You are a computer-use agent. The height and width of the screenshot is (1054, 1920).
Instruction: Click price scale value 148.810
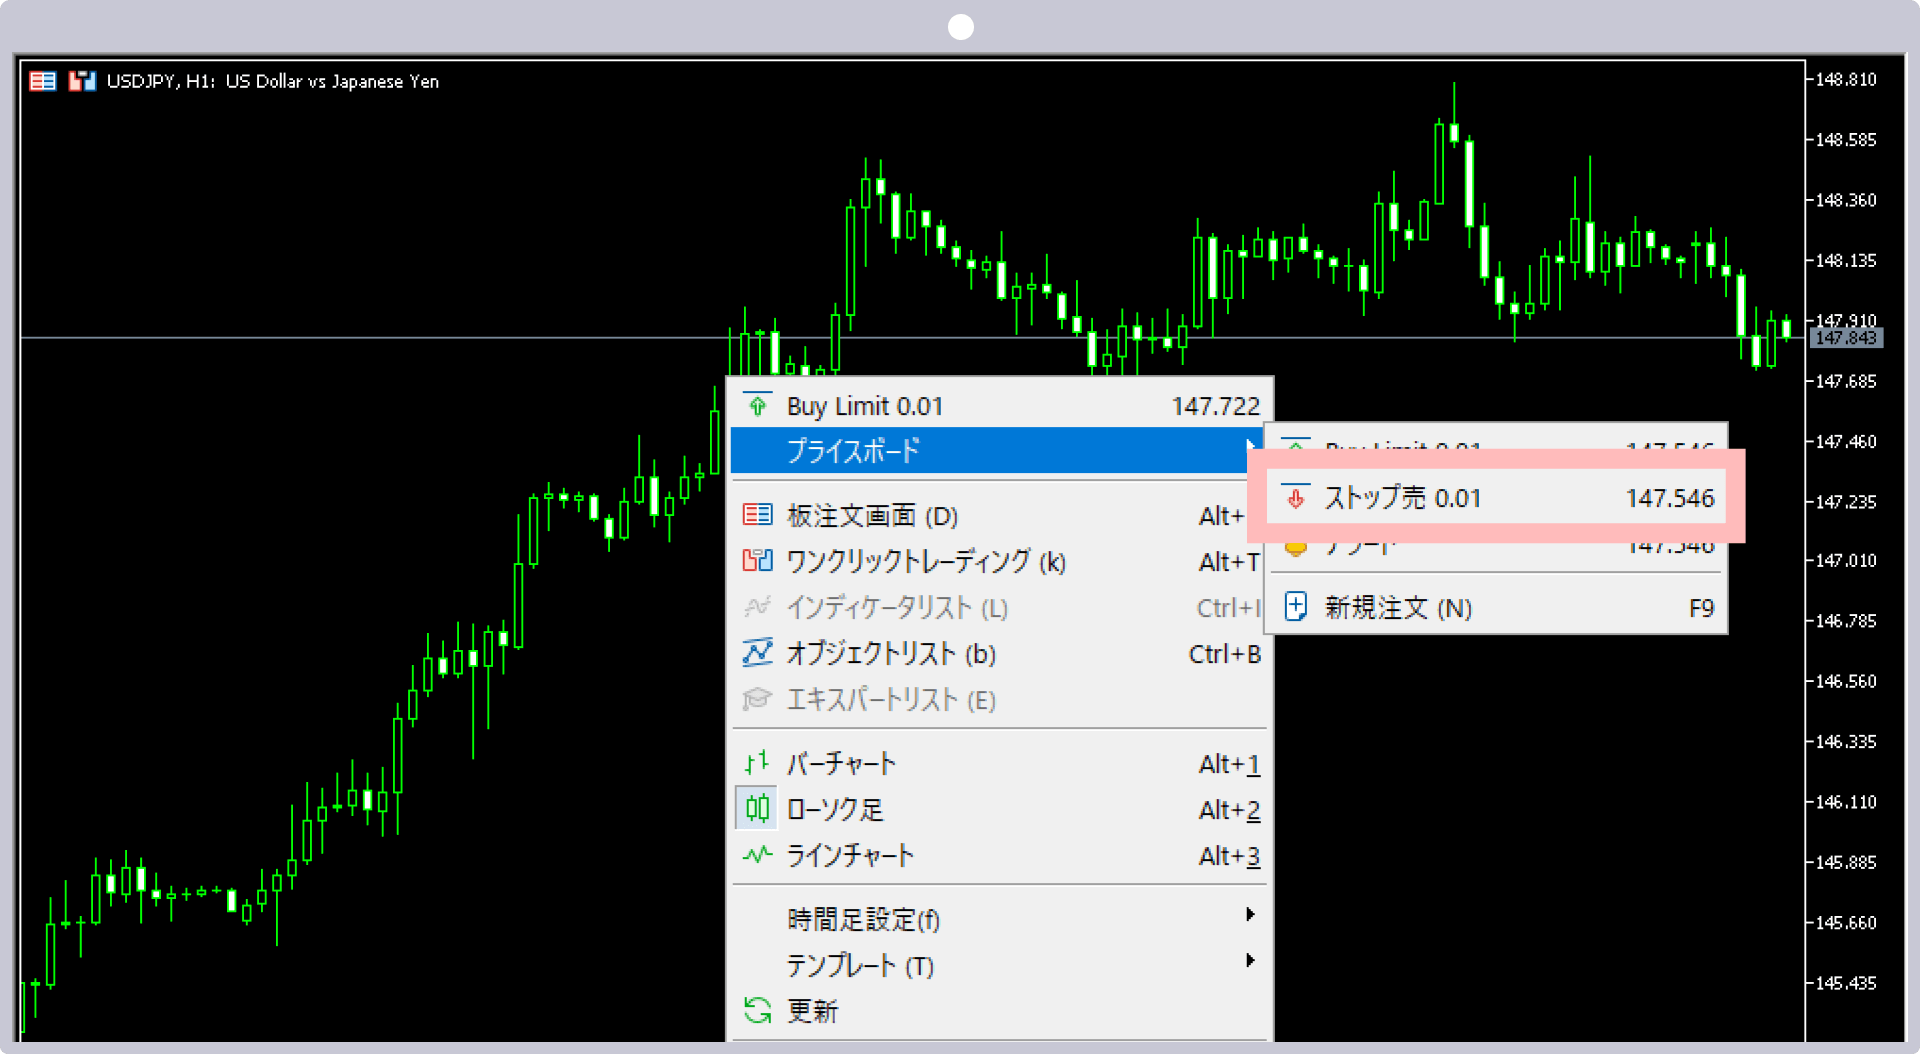coord(1846,79)
